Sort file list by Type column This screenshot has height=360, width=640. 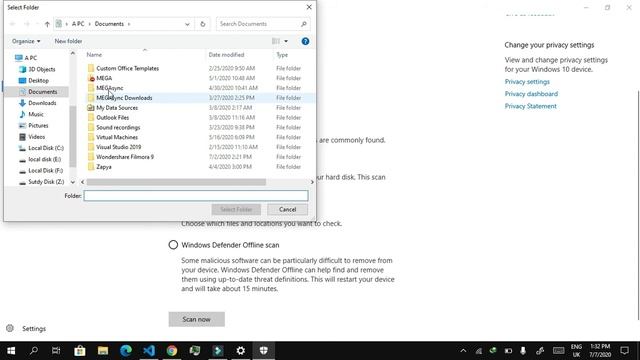tap(282, 55)
